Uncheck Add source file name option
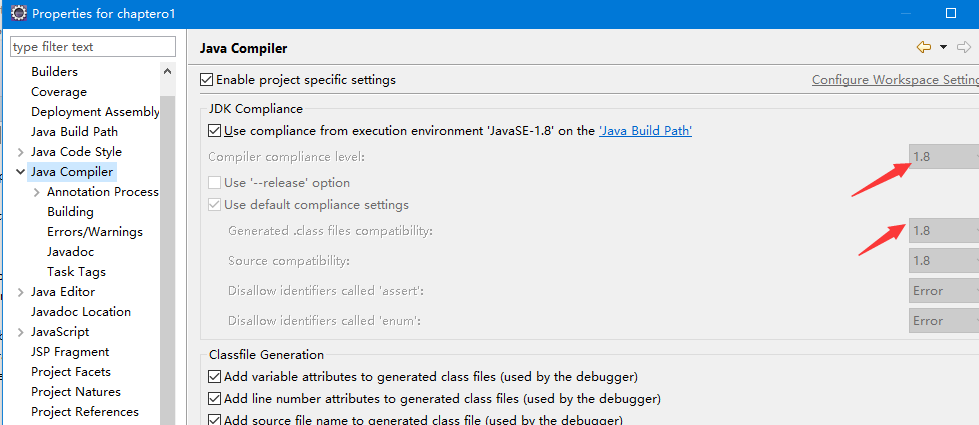 point(215,420)
